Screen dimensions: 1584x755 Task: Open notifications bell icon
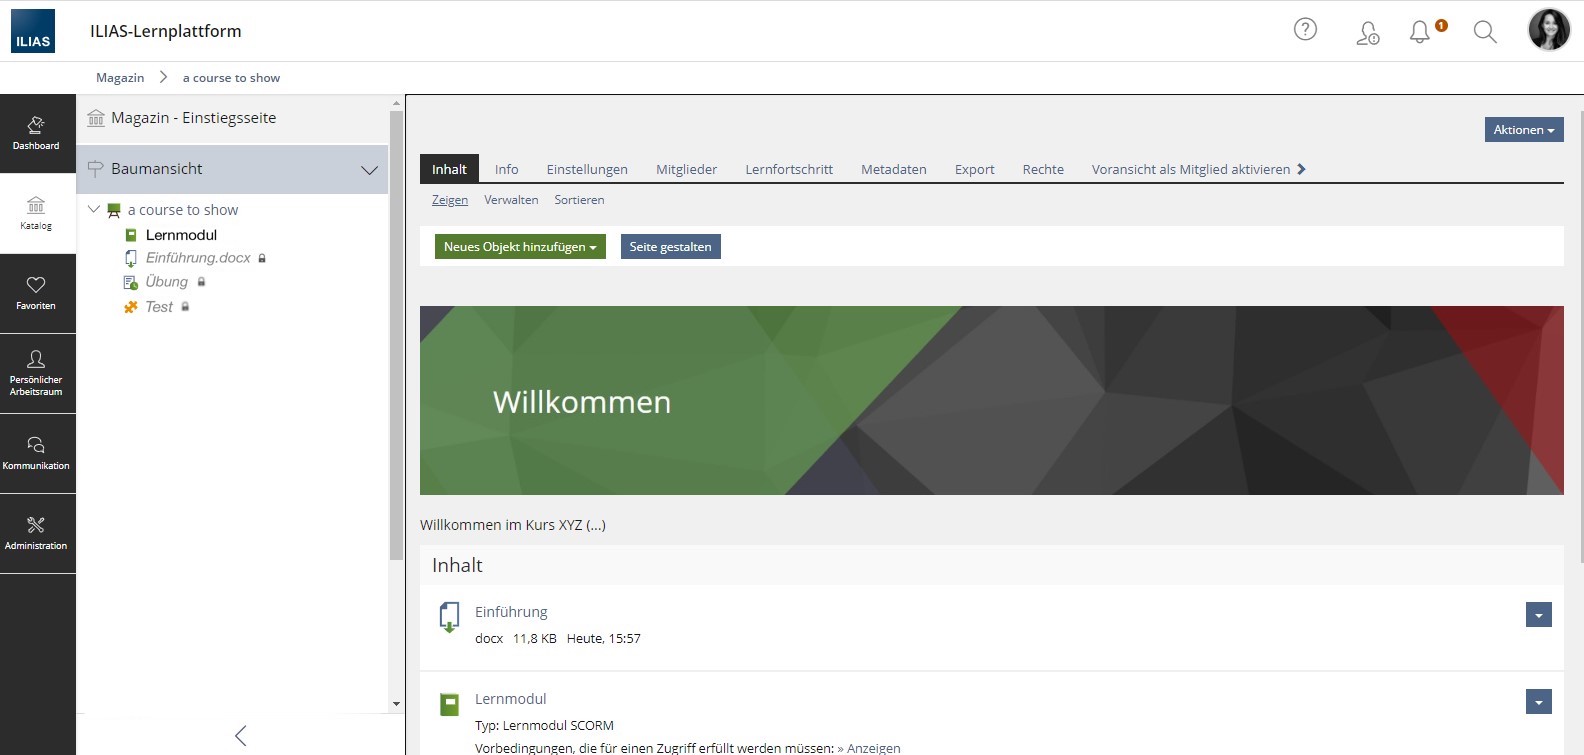coord(1420,32)
